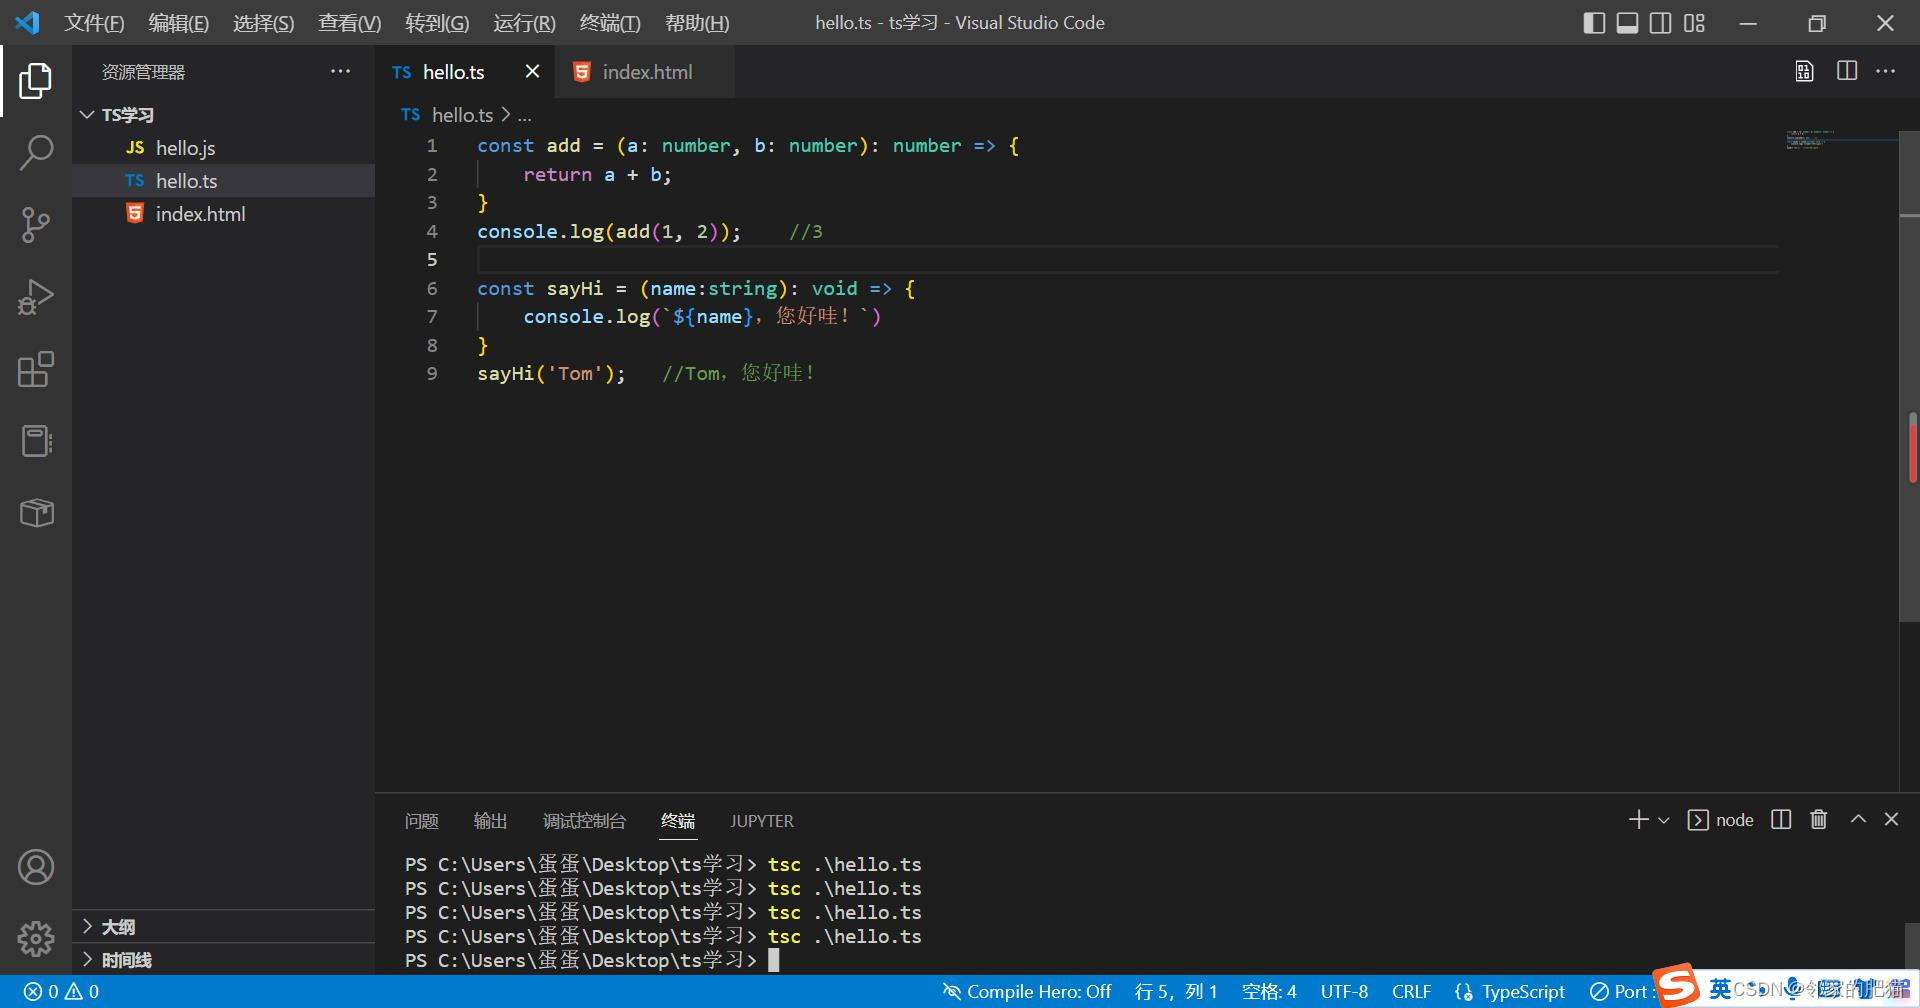This screenshot has height=1008, width=1920.
Task: Switch to the 调试控制台 panel tab
Action: tap(584, 821)
